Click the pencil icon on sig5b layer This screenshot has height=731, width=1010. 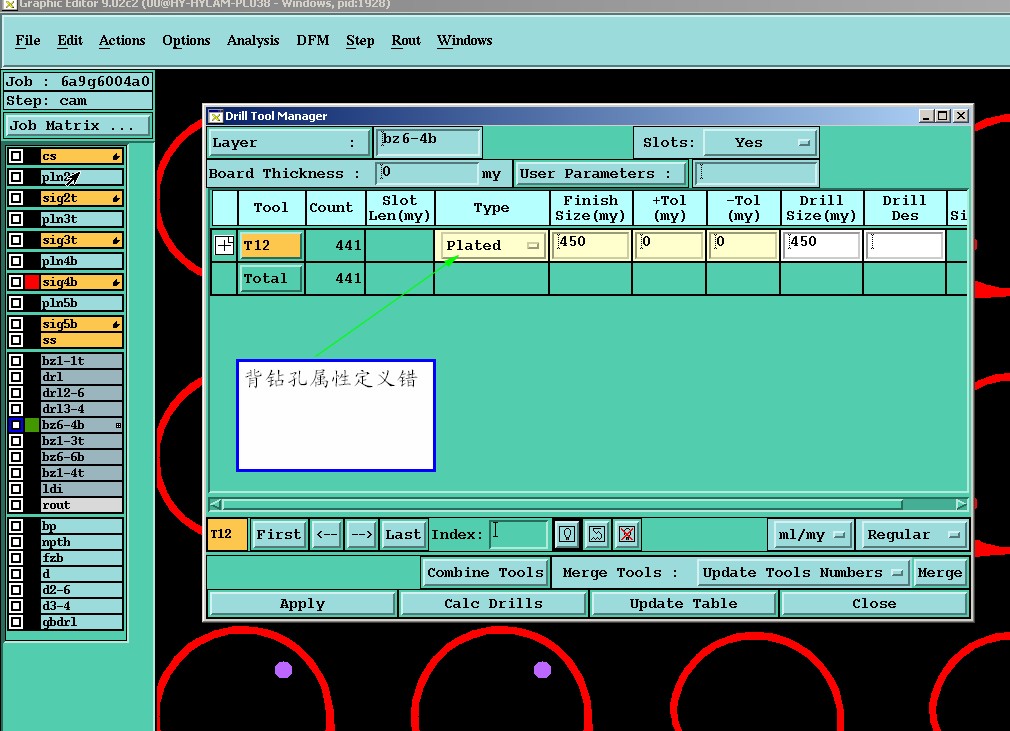pyautogui.click(x=116, y=324)
